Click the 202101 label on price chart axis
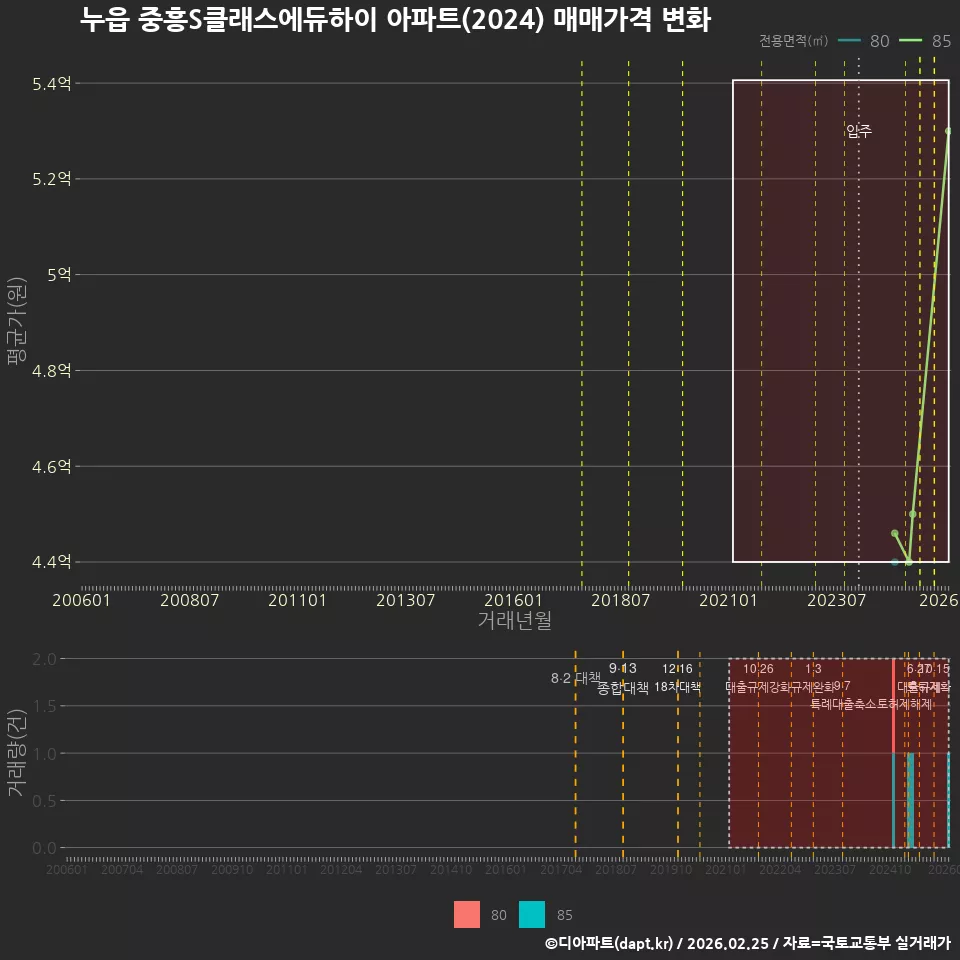The height and width of the screenshot is (960, 960). tap(729, 600)
